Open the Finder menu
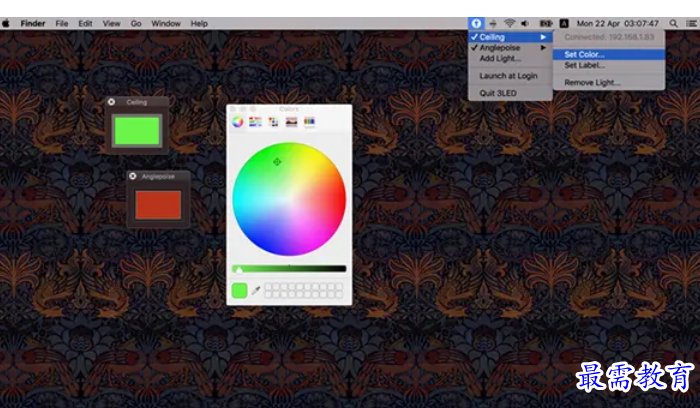The height and width of the screenshot is (408, 700). (x=33, y=23)
